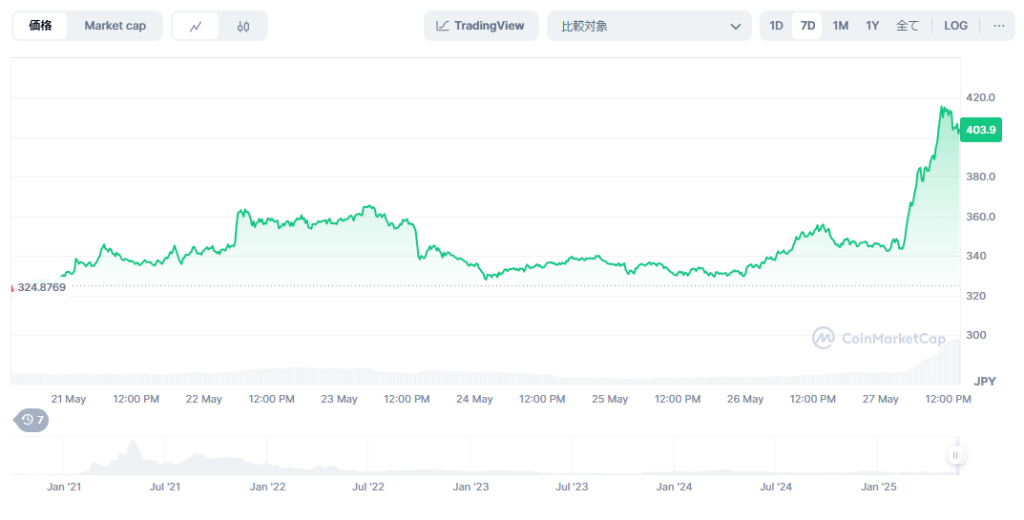The width and height of the screenshot is (1024, 520).
Task: Switch to line chart view icon
Action: coord(196,26)
